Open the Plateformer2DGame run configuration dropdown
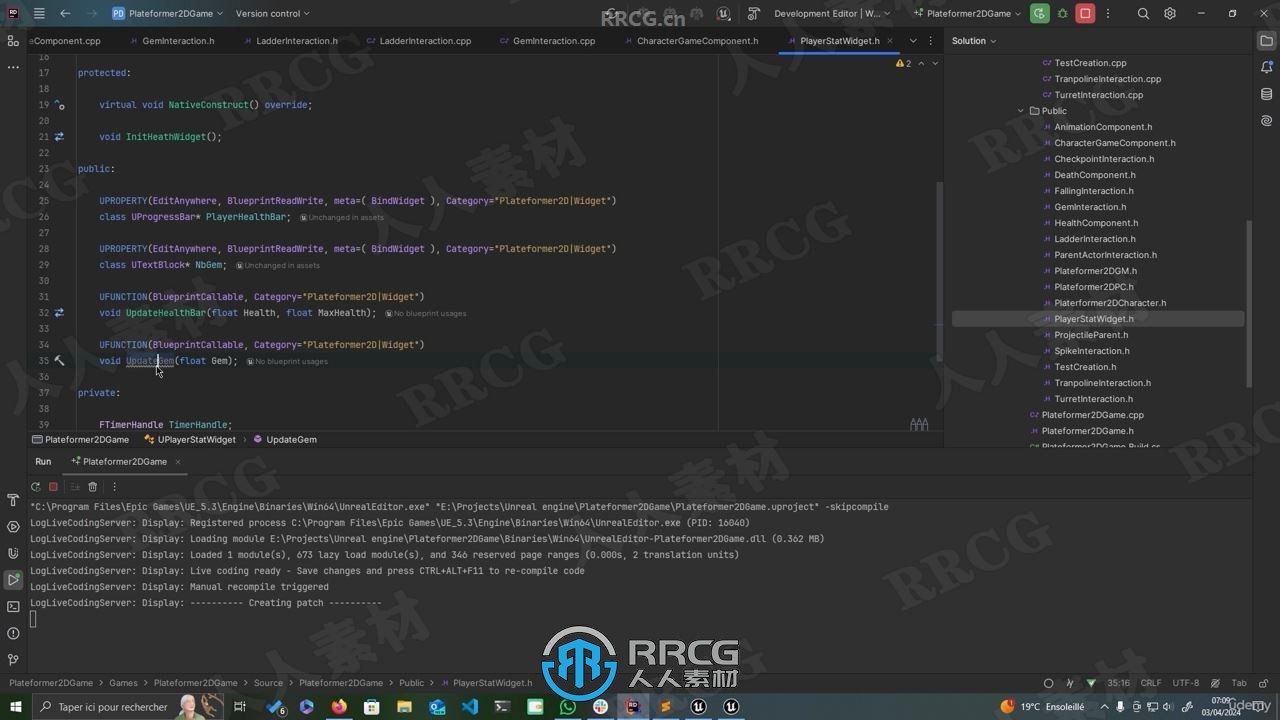1280x720 pixels. pos(968,13)
